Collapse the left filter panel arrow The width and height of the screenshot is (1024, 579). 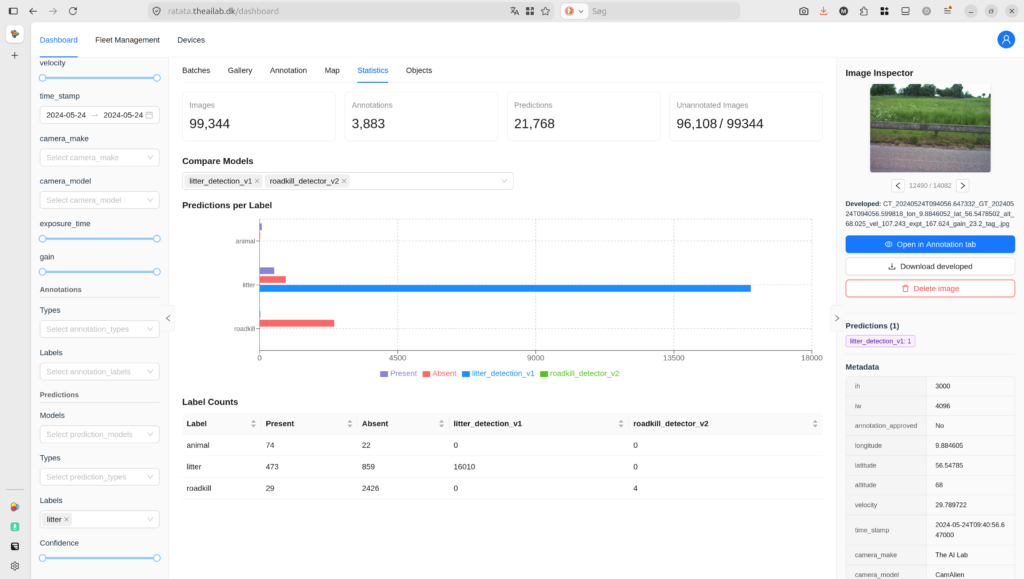point(168,318)
